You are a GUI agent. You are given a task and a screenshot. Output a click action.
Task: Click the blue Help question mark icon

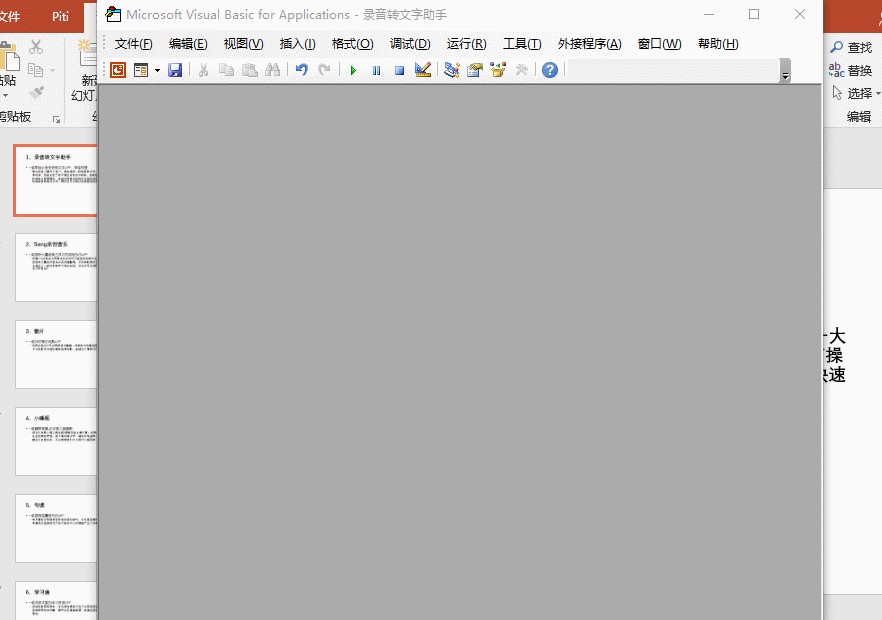tap(550, 70)
